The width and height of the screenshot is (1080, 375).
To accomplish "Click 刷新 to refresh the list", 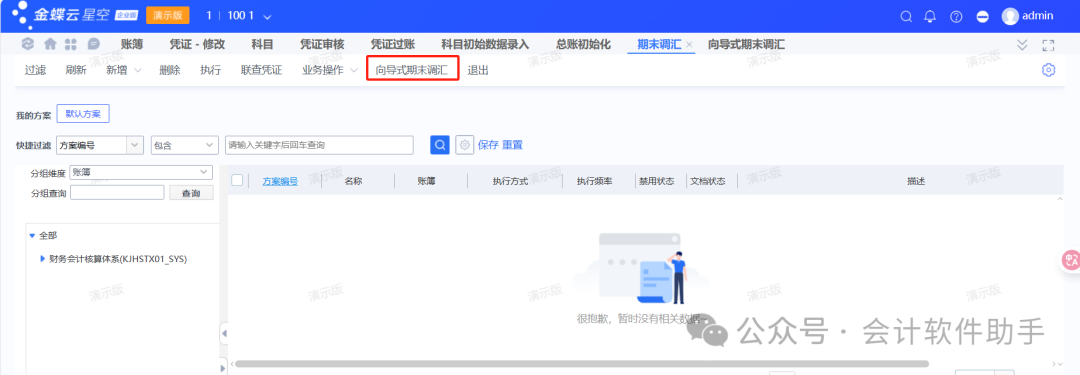I will [x=76, y=70].
